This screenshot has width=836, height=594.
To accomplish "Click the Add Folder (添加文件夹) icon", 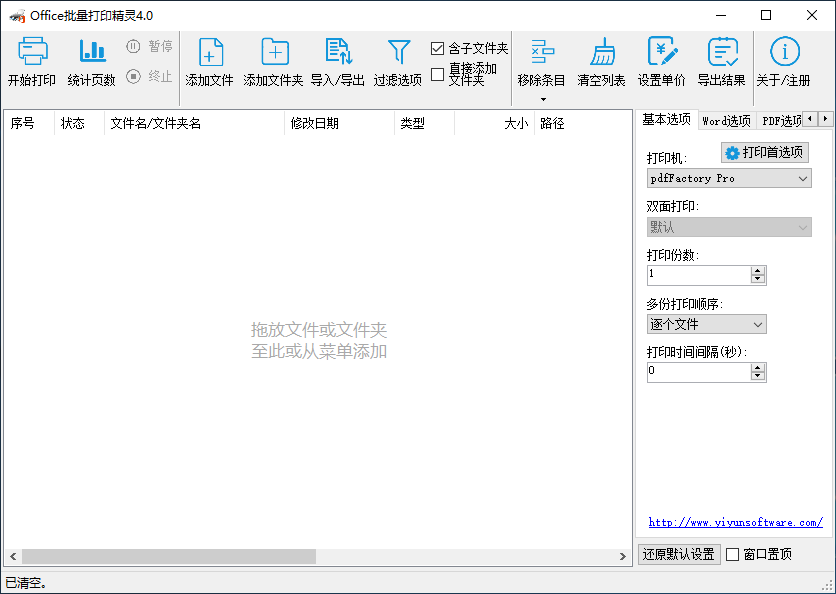I will coord(275,52).
